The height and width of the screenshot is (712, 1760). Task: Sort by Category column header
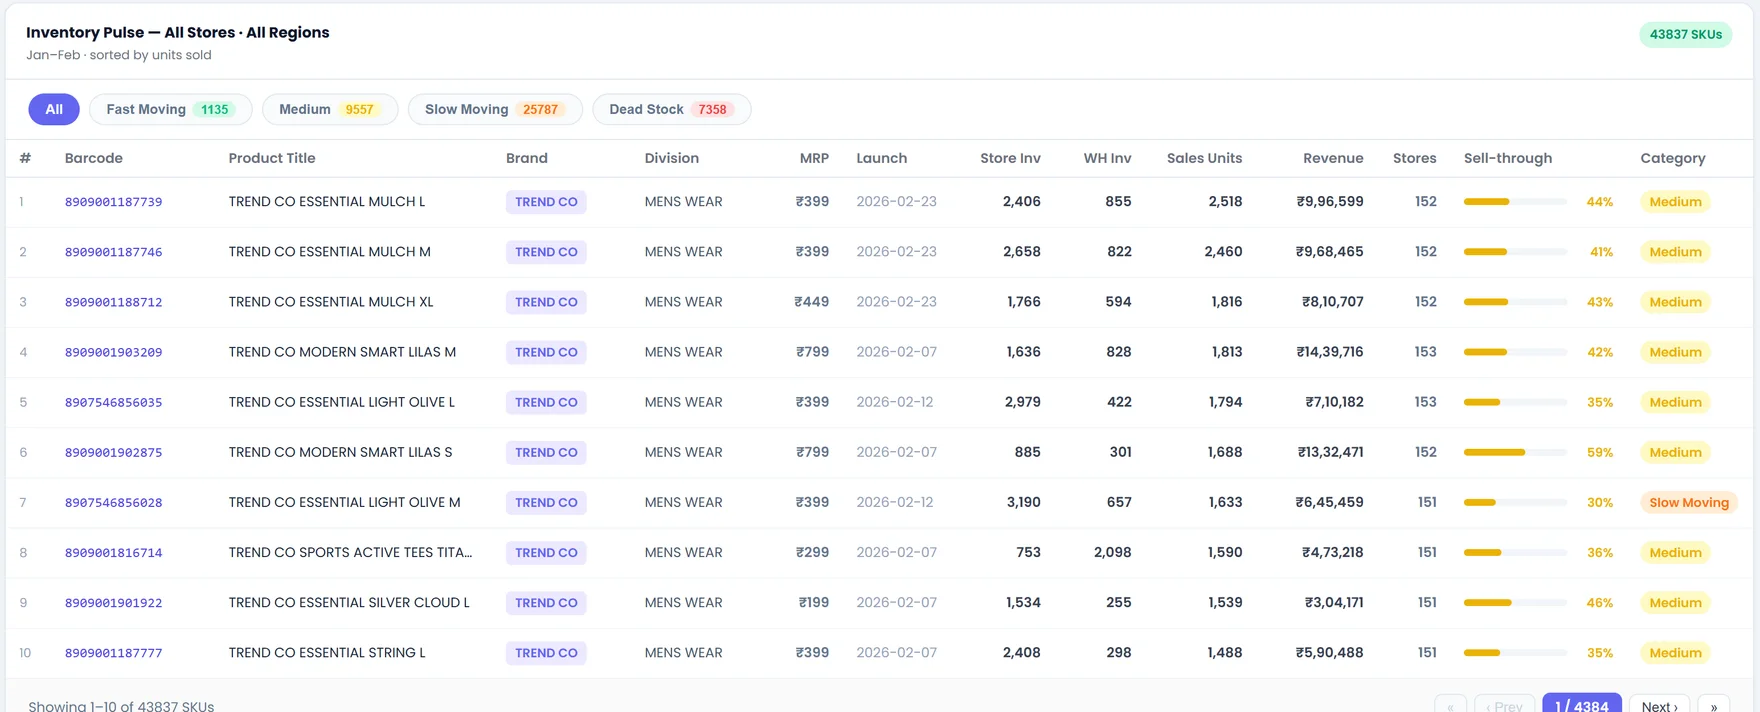click(x=1673, y=158)
